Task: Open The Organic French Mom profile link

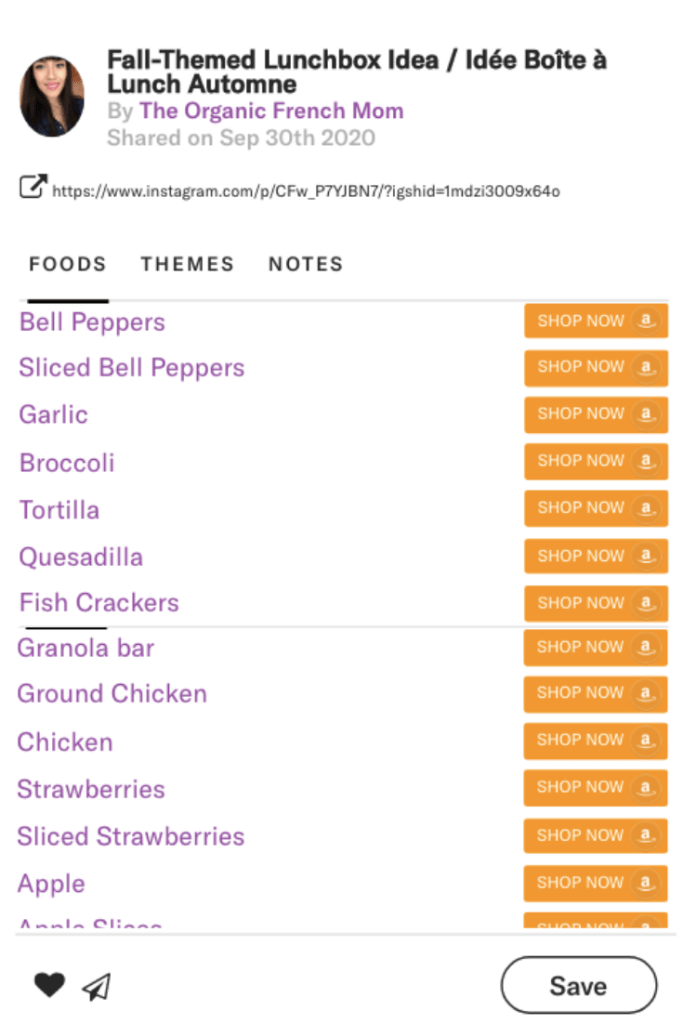Action: [271, 111]
